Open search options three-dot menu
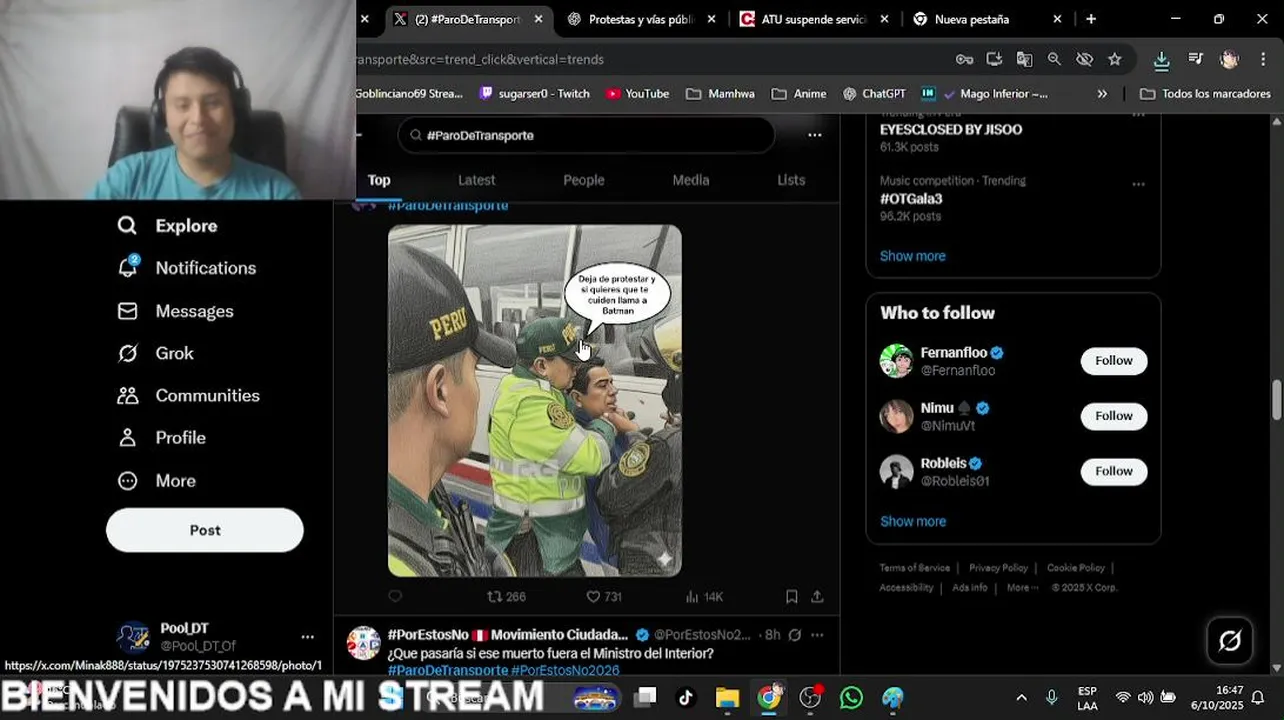 click(x=815, y=135)
